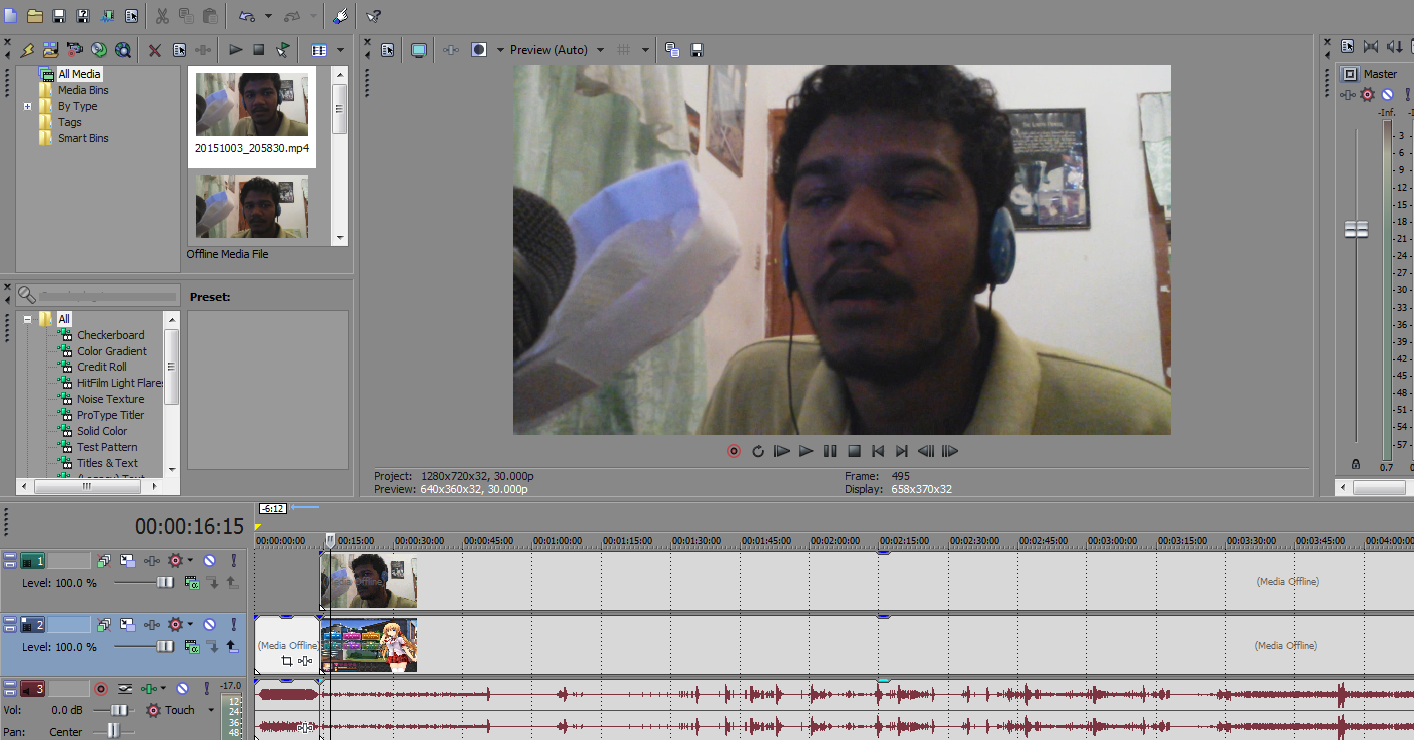The height and width of the screenshot is (740, 1414).
Task: Select the Color Gradient generator
Action: [112, 351]
